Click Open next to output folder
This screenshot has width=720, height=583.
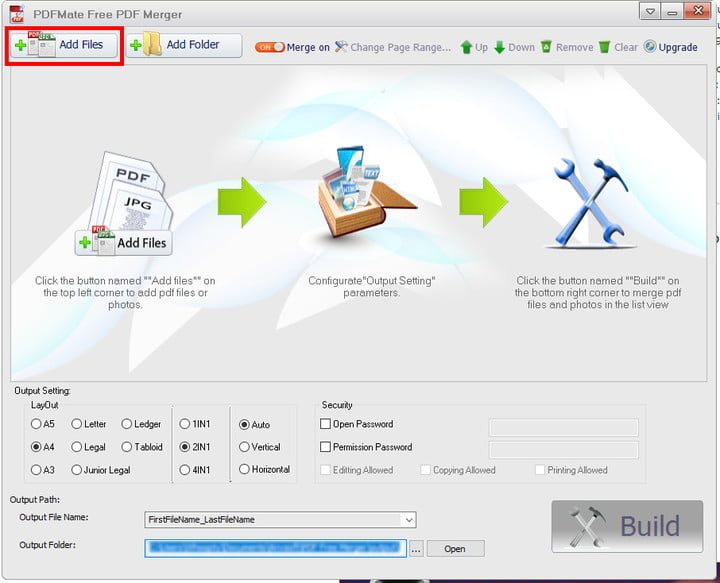455,548
